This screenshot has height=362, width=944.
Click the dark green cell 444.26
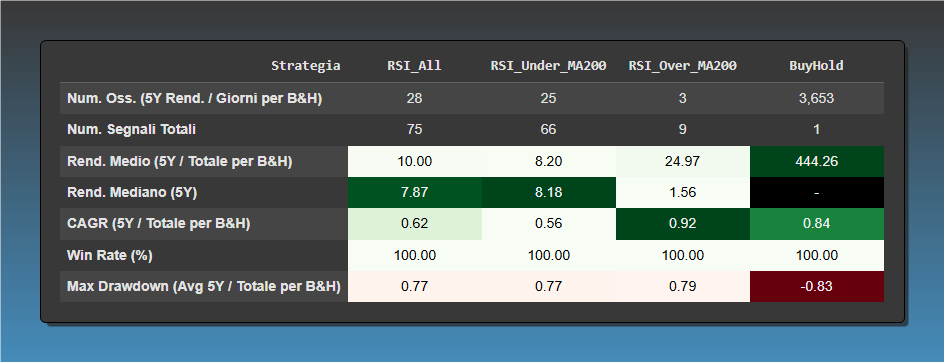tap(817, 161)
